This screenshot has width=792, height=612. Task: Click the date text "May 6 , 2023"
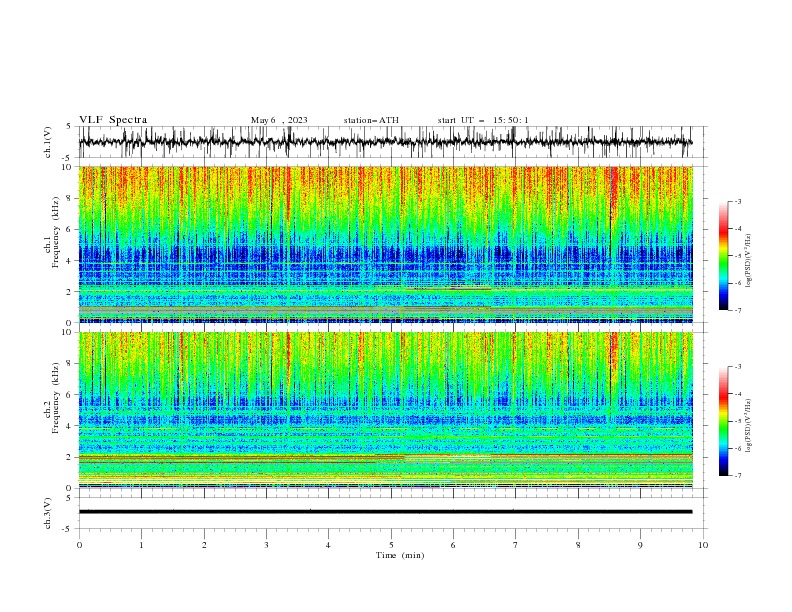coord(279,120)
